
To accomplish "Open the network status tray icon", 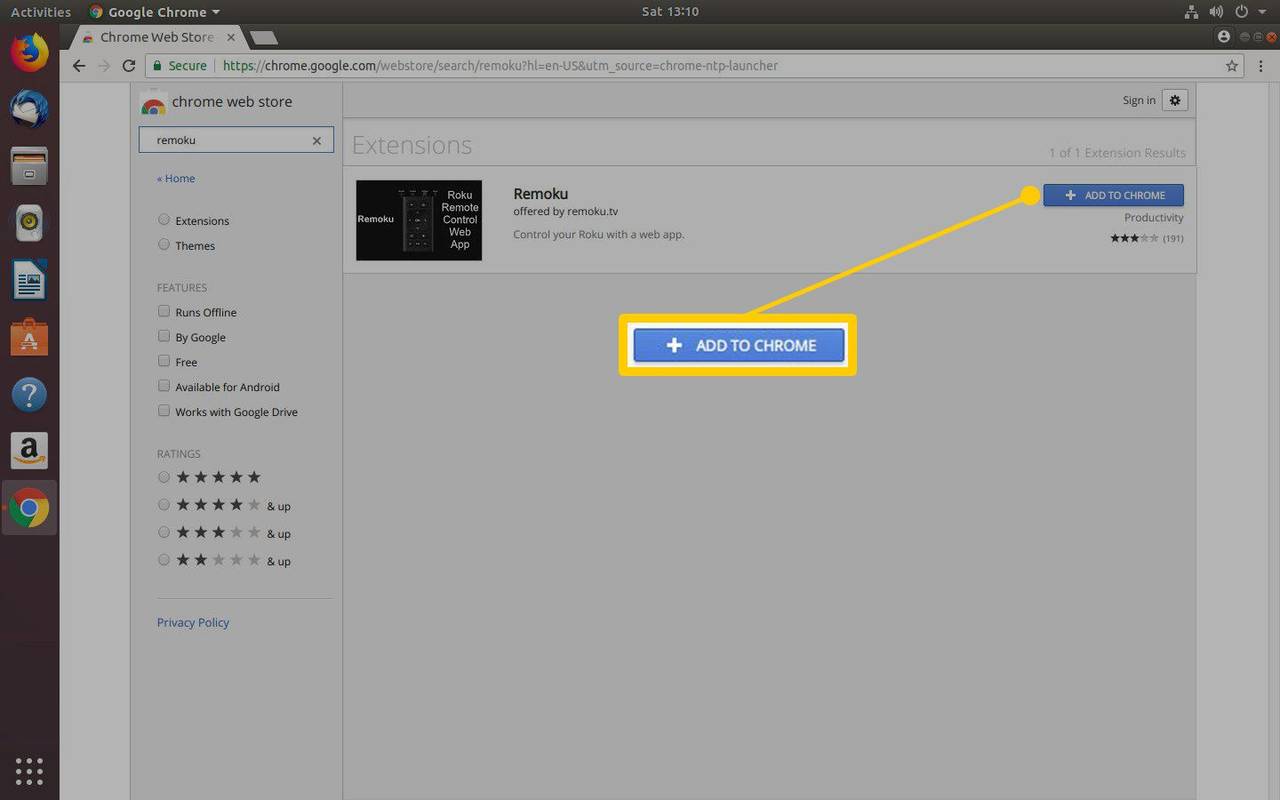I will coord(1191,12).
